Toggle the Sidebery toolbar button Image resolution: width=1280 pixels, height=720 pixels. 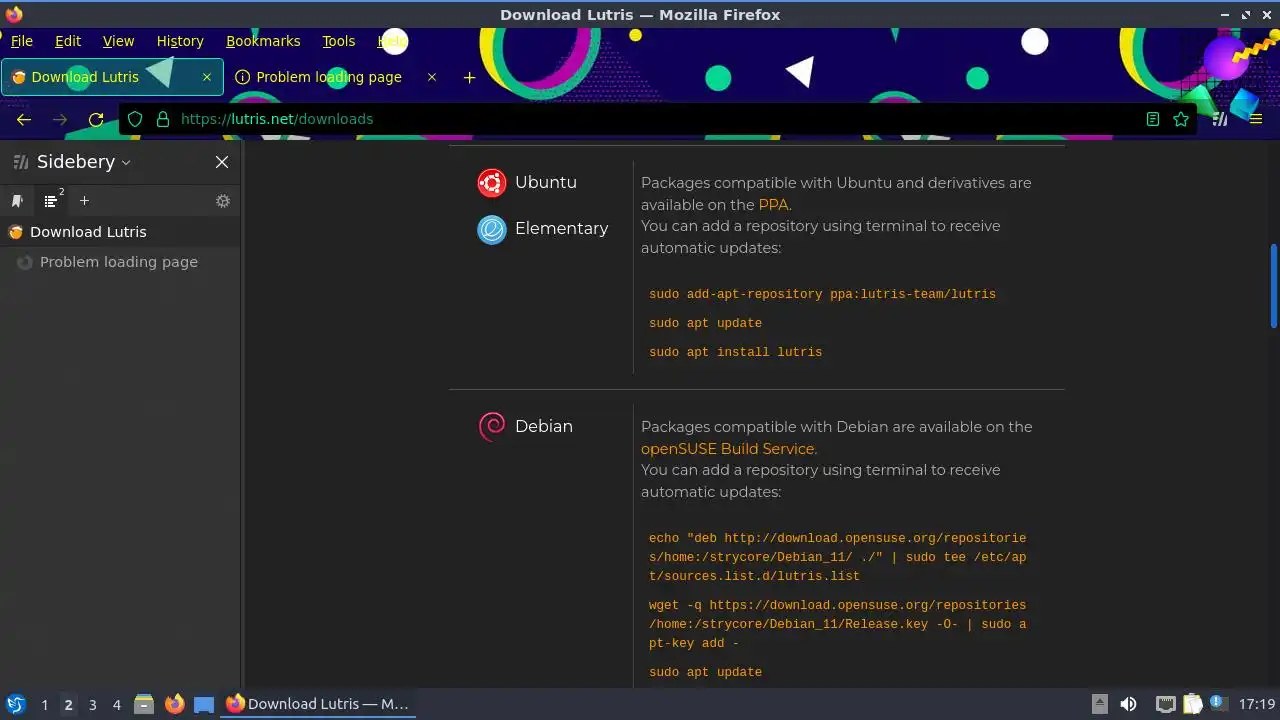click(1220, 119)
